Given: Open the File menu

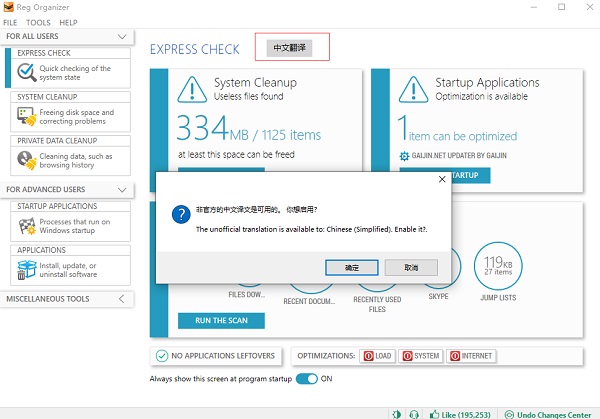Looking at the screenshot, I should click(x=10, y=22).
